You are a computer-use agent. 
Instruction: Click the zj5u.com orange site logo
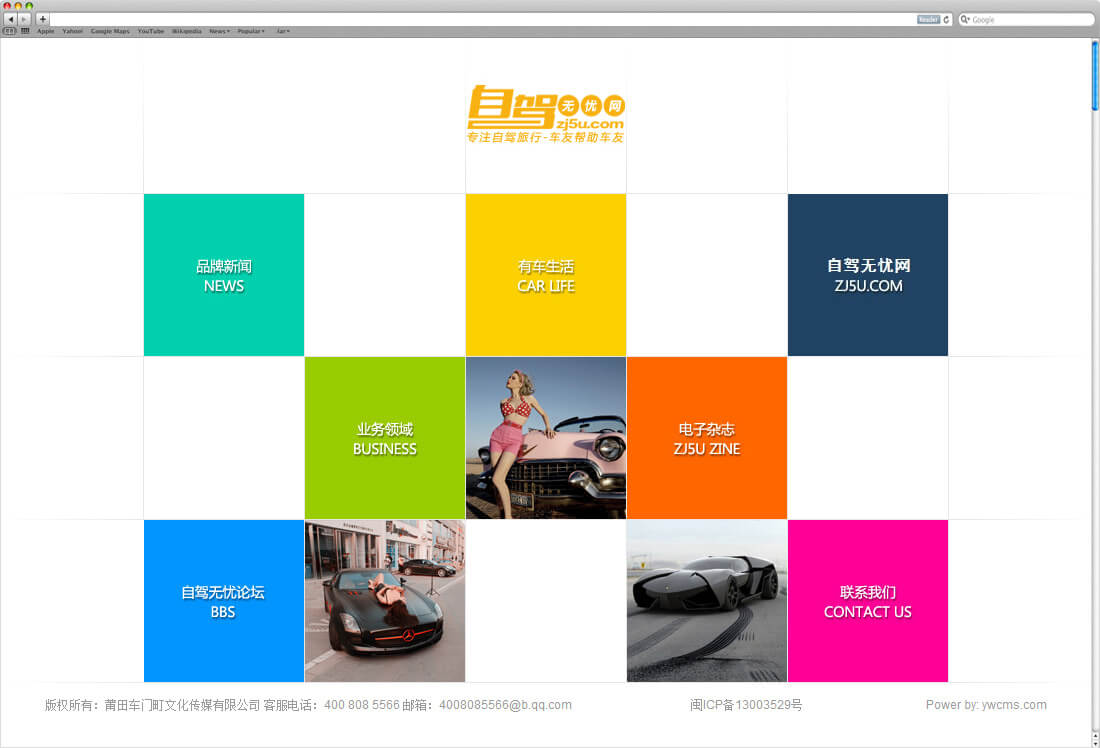coord(545,114)
